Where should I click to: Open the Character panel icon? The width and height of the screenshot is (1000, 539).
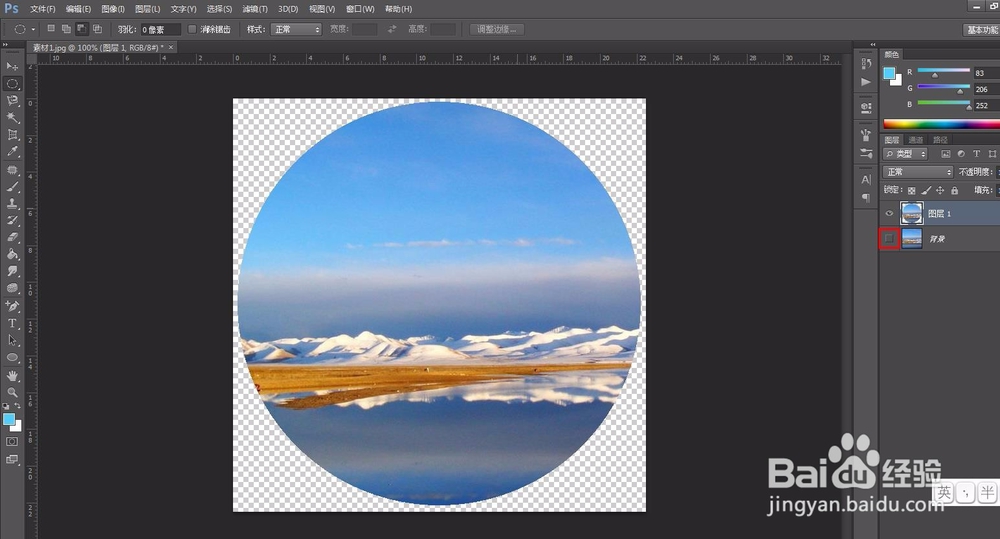[866, 180]
